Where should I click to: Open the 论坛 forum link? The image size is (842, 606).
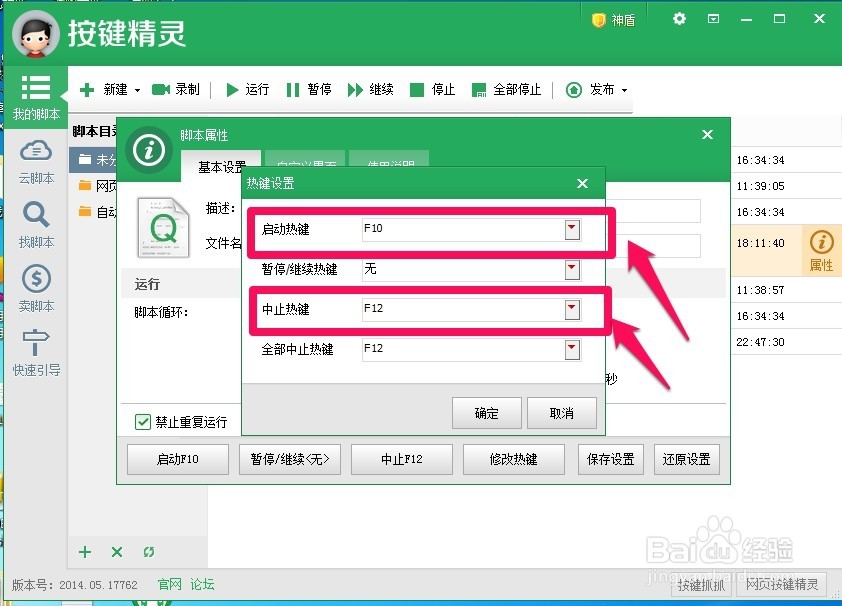[202, 584]
